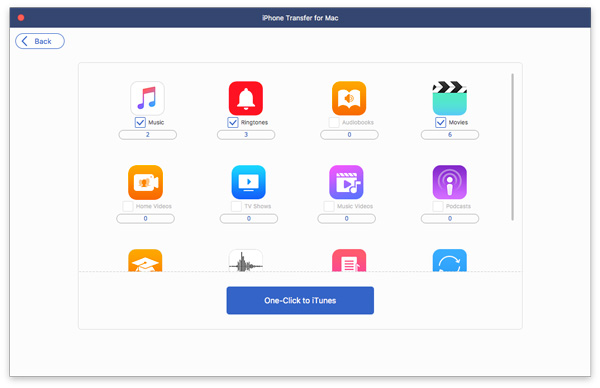Viewport: 600px width, 388px height.
Task: Click the Music count field showing 2
Action: pos(148,135)
